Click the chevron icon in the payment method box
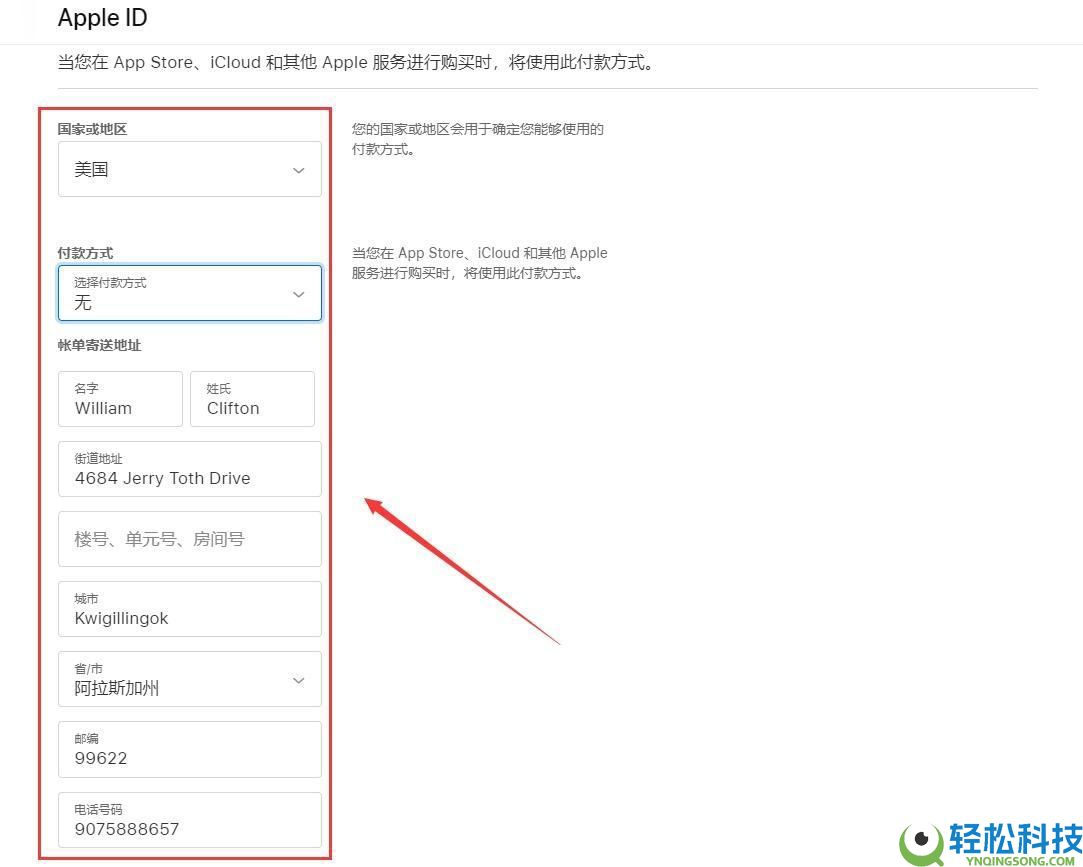The height and width of the screenshot is (867, 1083). point(298,295)
